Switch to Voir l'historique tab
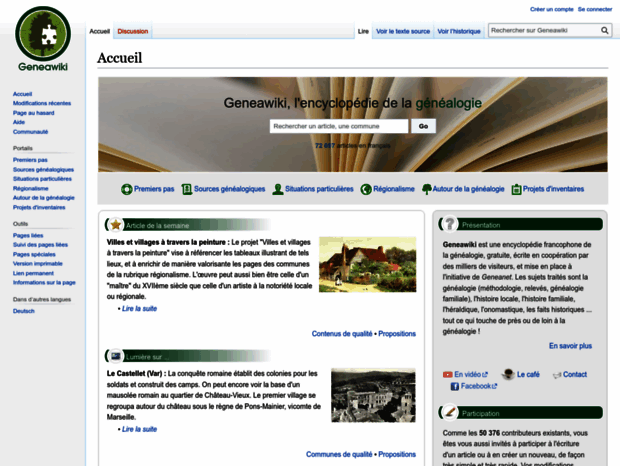Viewport: 620px width, 466px height. [459, 31]
